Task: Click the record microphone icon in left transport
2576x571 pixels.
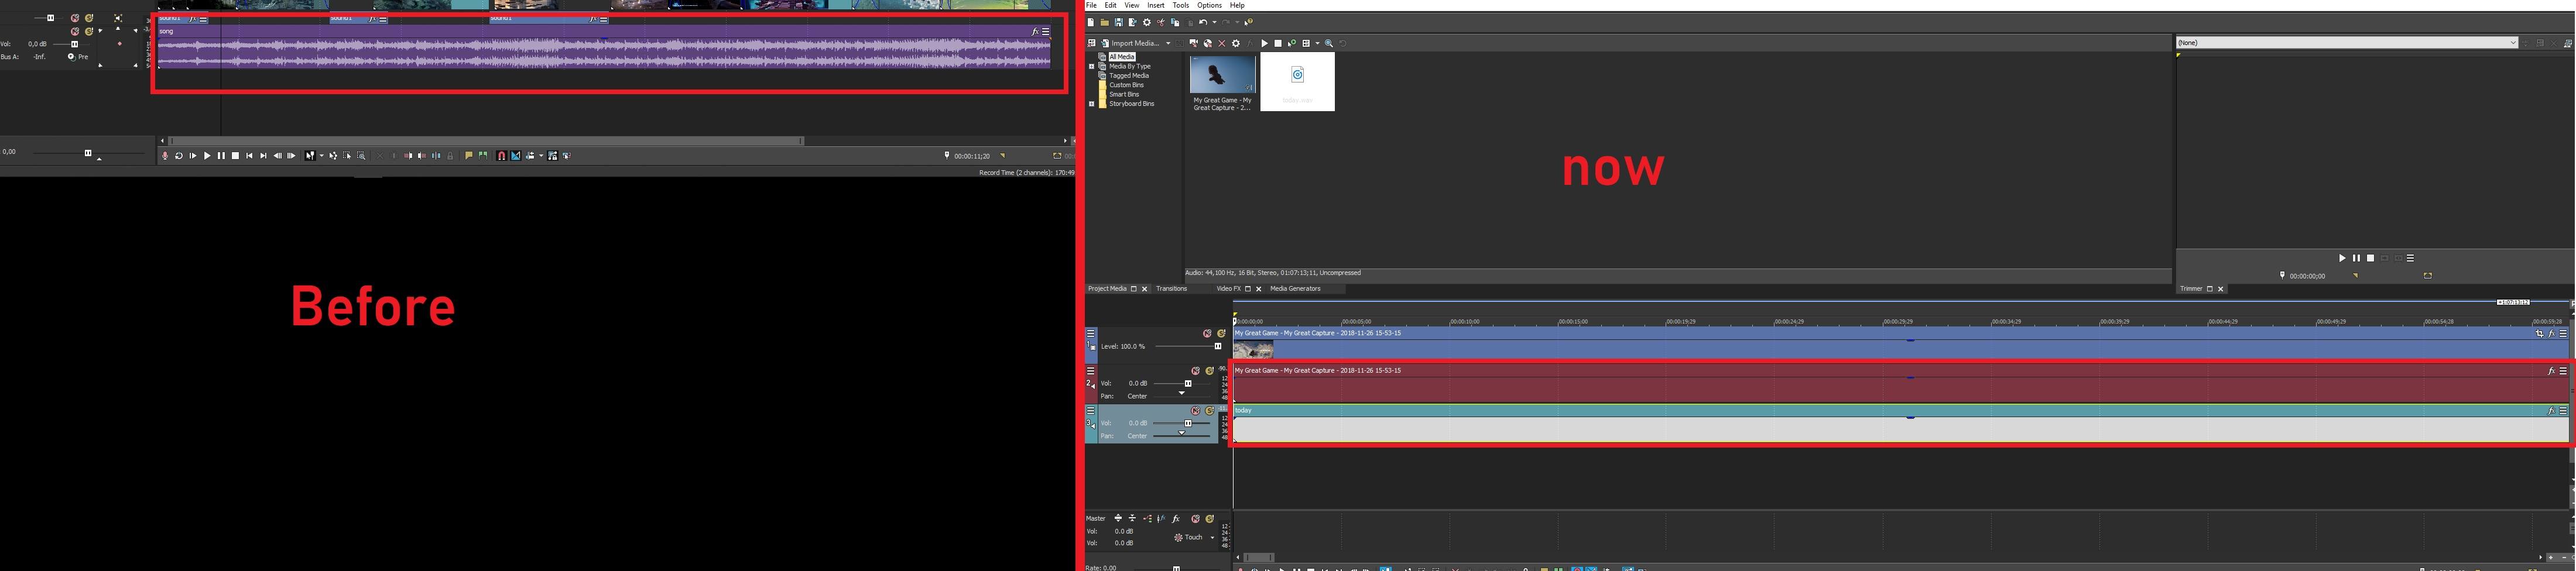Action: coord(165,156)
